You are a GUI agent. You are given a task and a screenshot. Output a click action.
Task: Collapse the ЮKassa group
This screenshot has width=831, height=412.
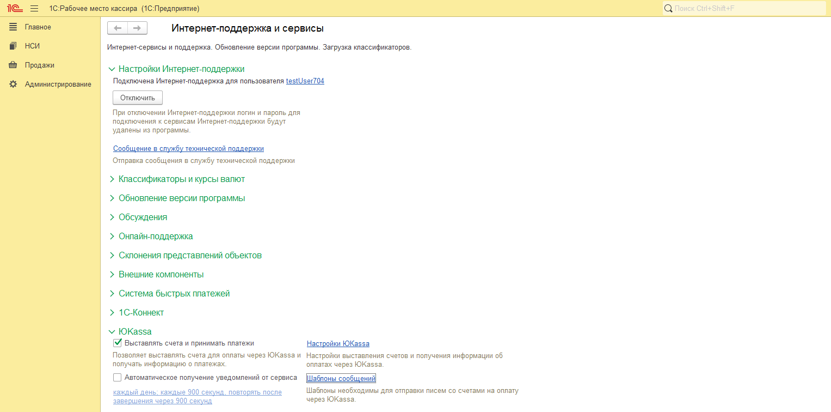pos(130,332)
